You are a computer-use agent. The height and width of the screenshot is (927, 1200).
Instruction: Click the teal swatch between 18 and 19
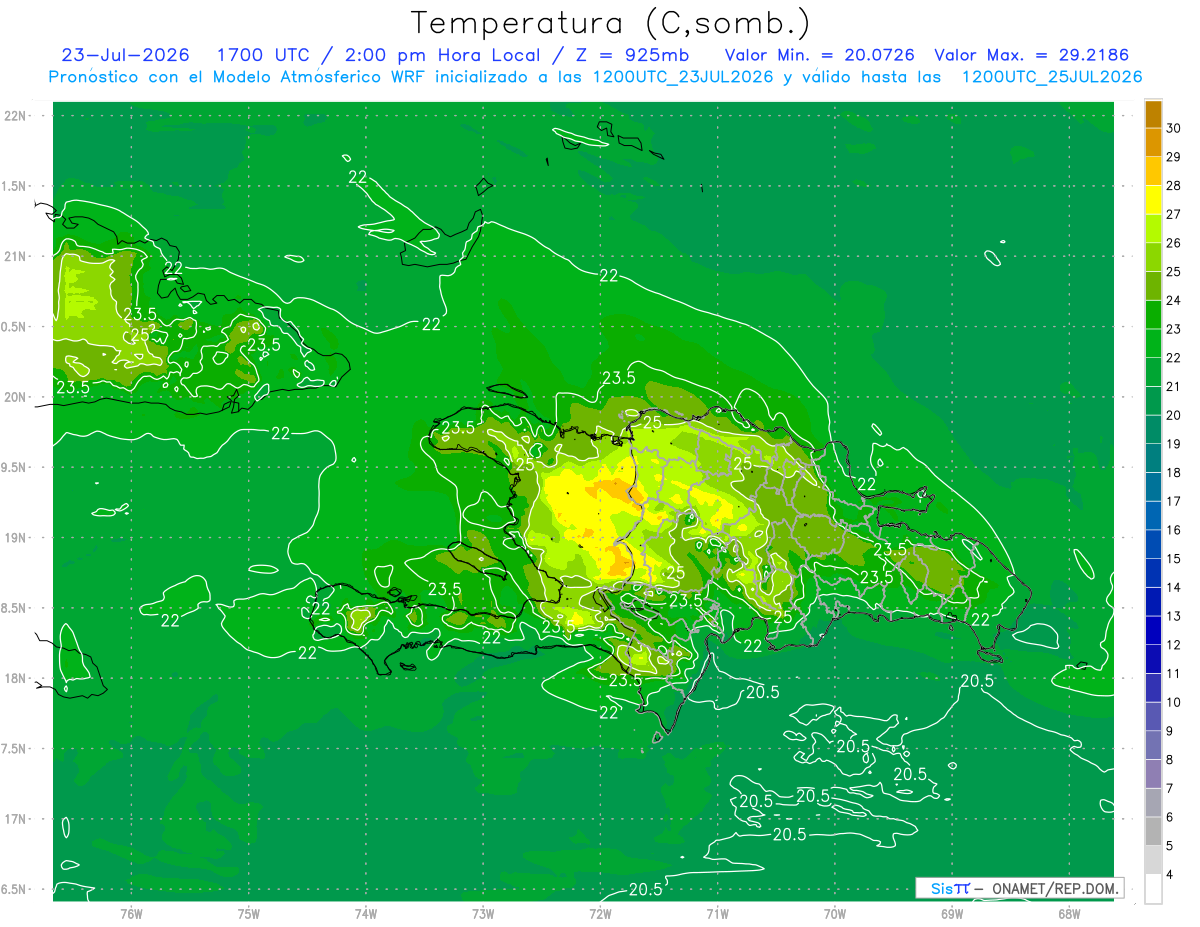1153,458
